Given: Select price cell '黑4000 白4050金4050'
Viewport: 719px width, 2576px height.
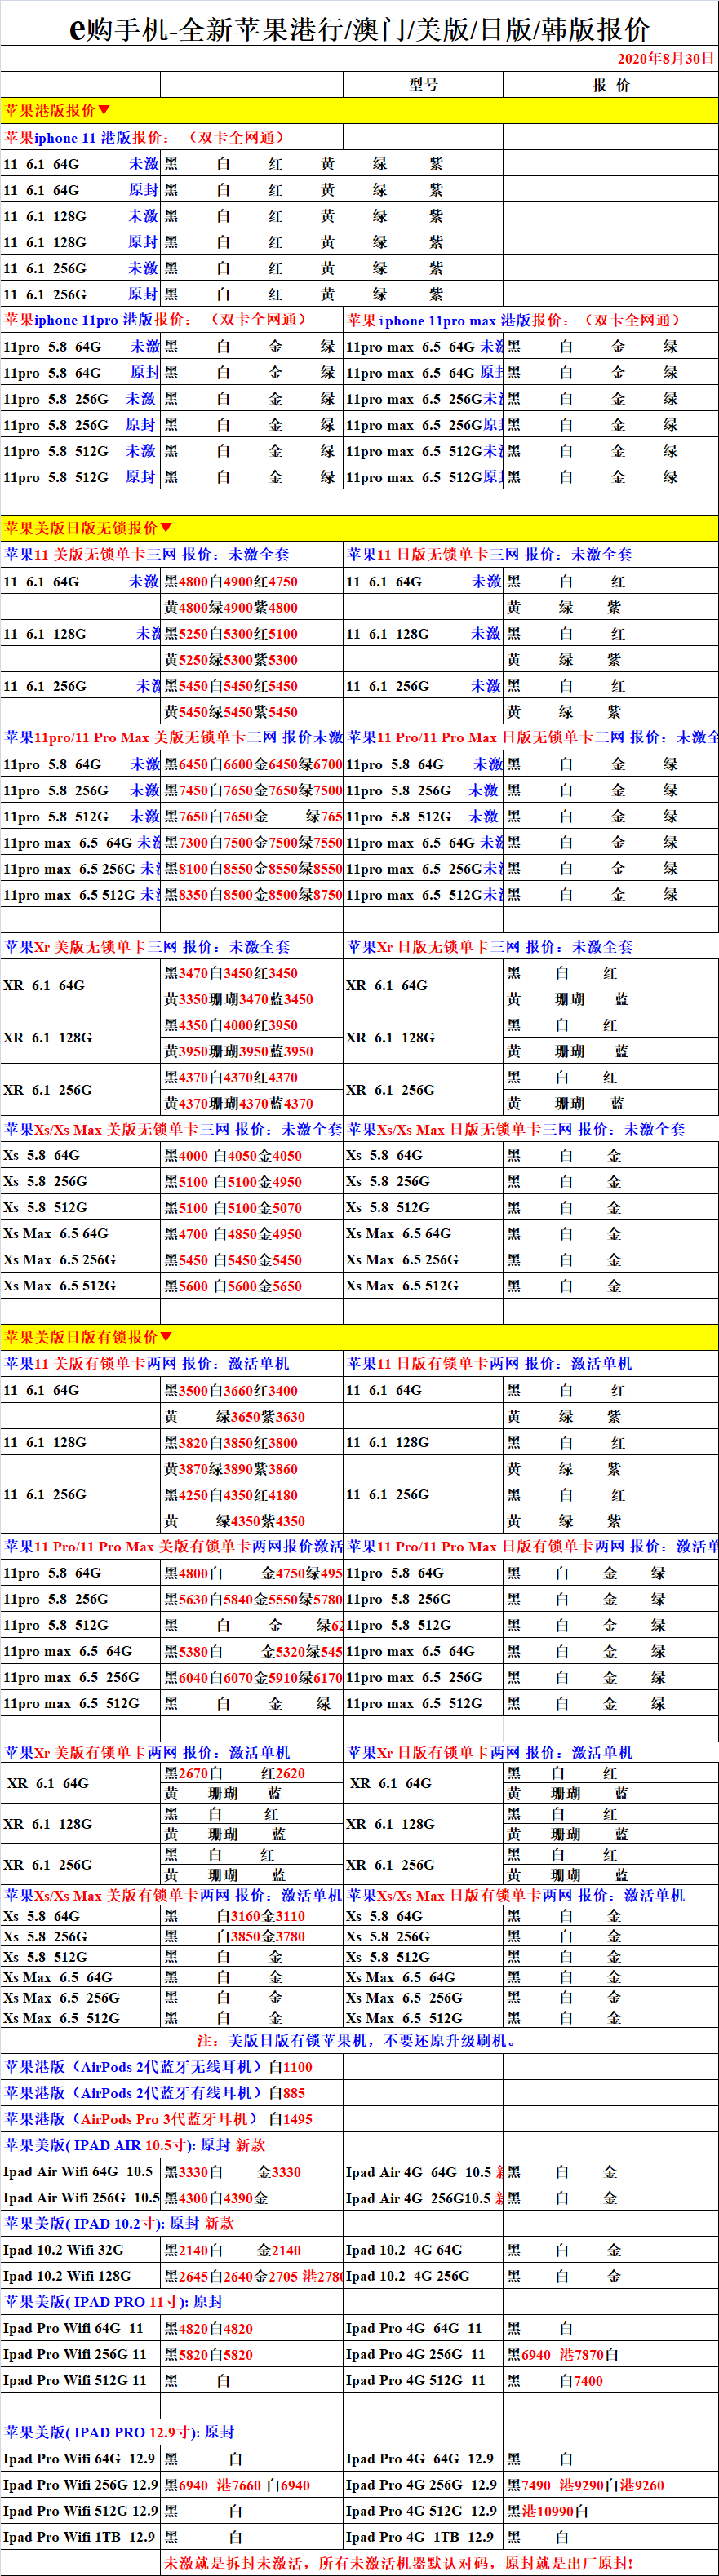Looking at the screenshot, I should tap(252, 1155).
